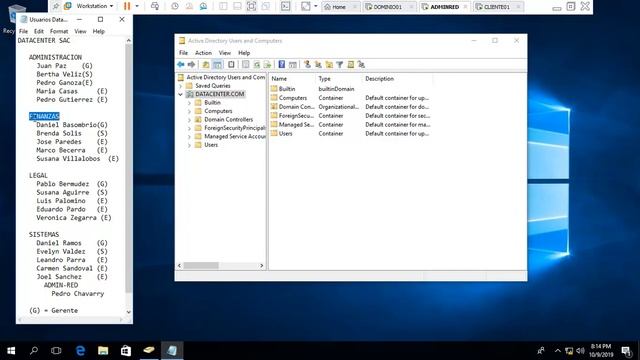
Task: Open the dropdown arrow beside Pause button
Action: [x=137, y=6]
